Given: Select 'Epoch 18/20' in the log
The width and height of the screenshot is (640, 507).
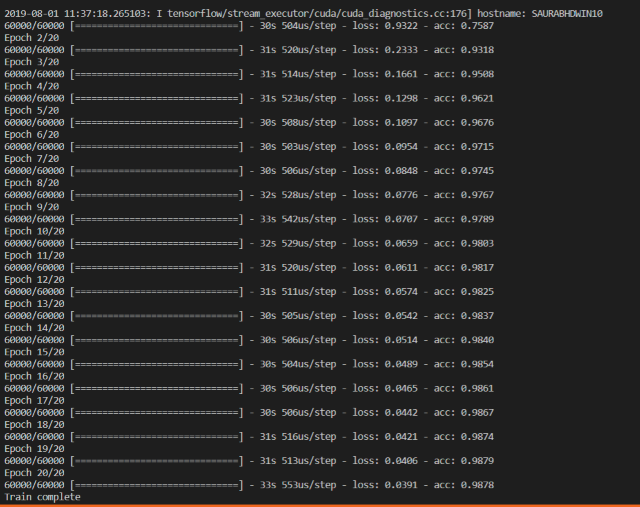Looking at the screenshot, I should (35, 425).
